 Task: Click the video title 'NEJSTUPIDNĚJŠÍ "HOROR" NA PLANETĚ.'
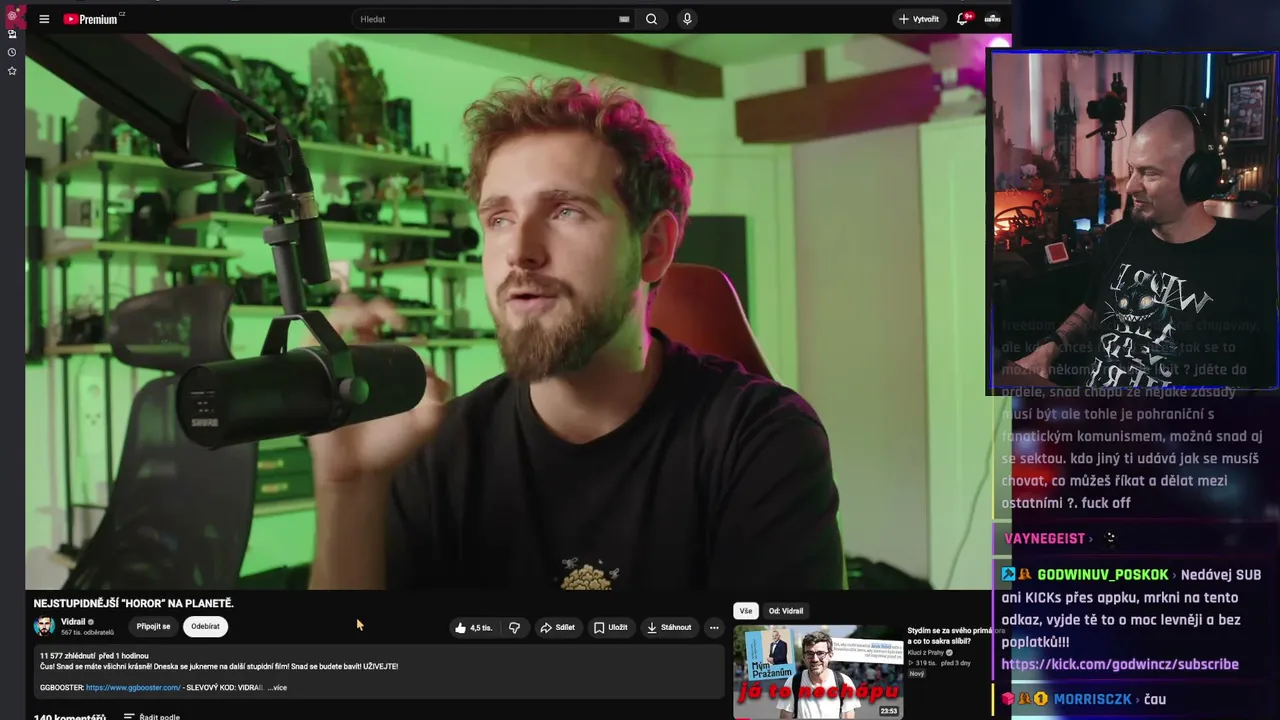(134, 603)
